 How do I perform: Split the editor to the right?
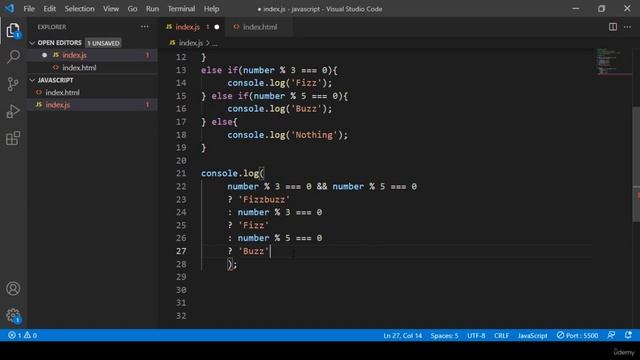[x=613, y=27]
